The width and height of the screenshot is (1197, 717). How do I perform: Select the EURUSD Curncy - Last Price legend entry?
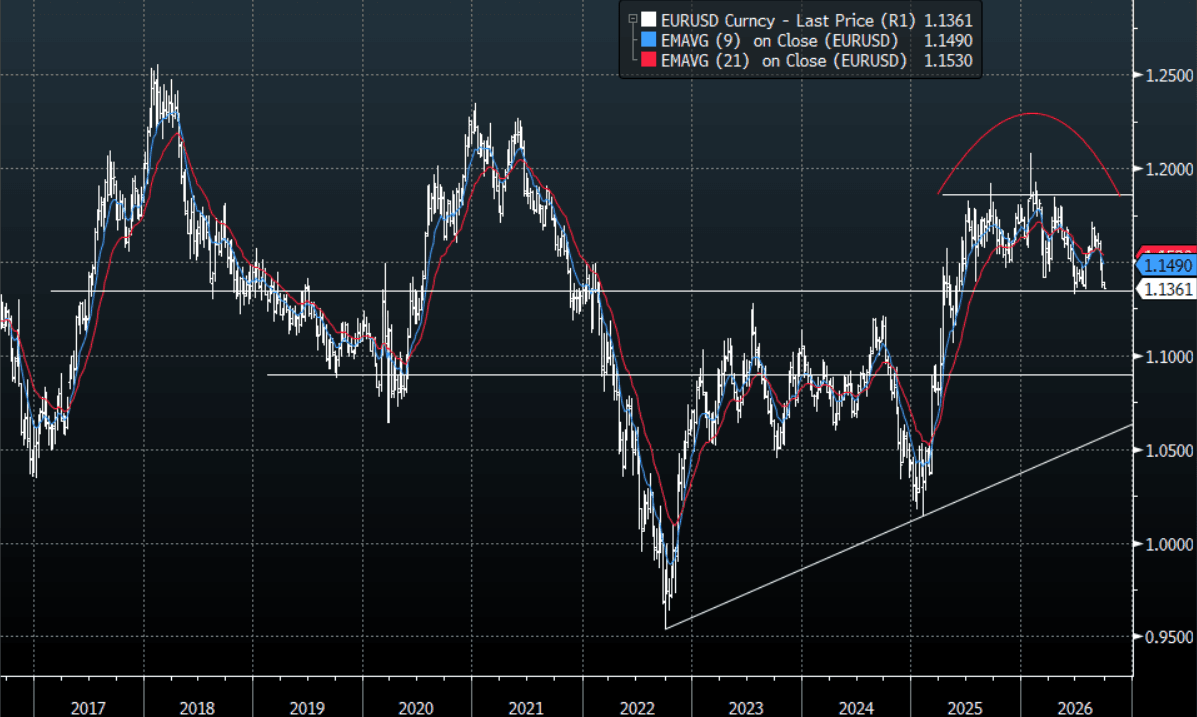[788, 21]
